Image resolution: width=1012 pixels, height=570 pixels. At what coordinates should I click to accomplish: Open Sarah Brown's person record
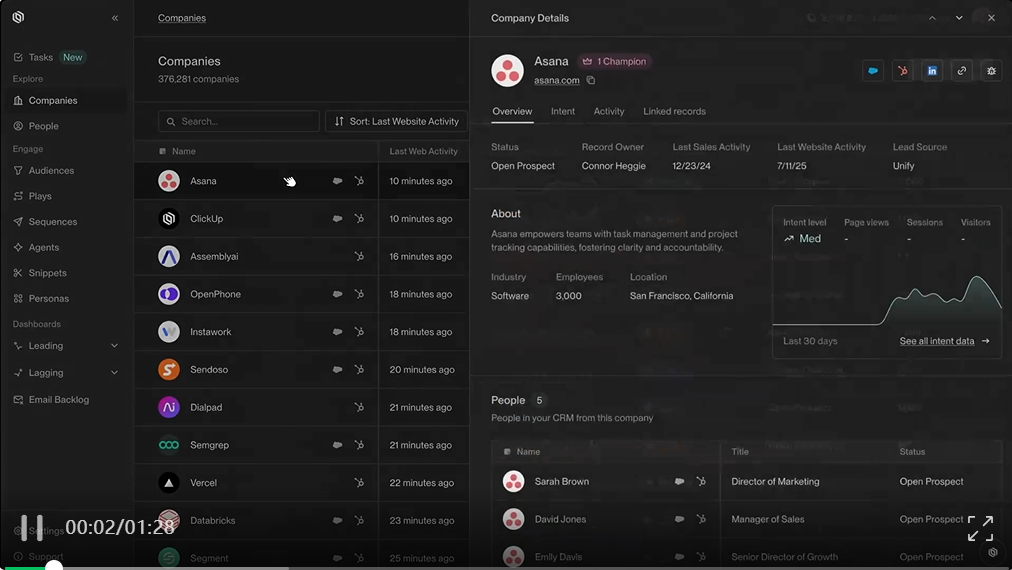(x=562, y=482)
